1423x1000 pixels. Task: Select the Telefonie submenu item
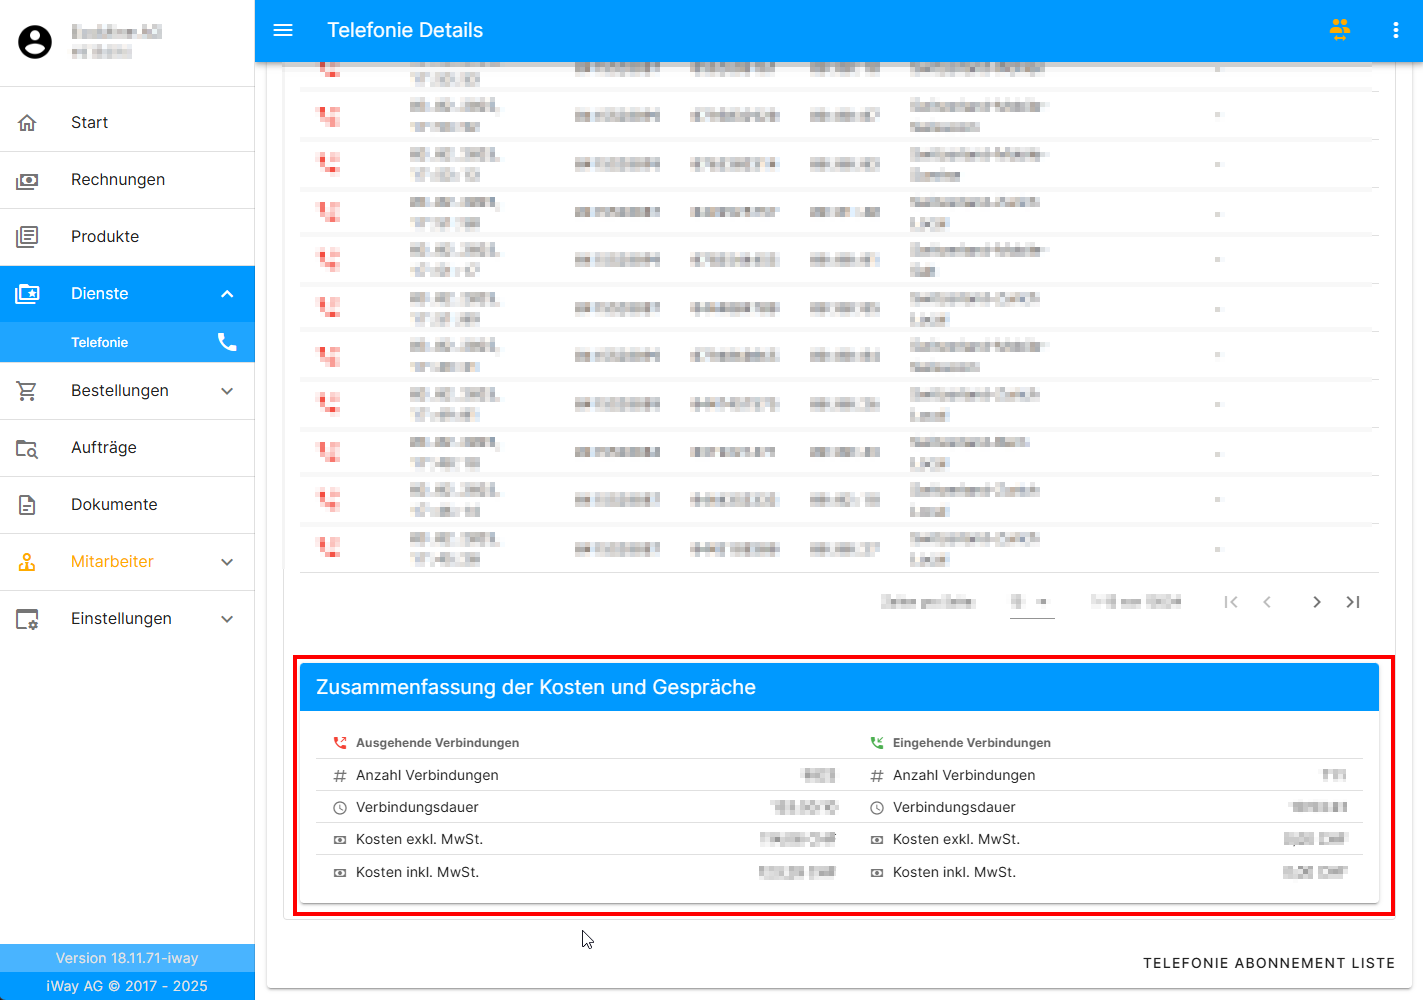(x=128, y=342)
